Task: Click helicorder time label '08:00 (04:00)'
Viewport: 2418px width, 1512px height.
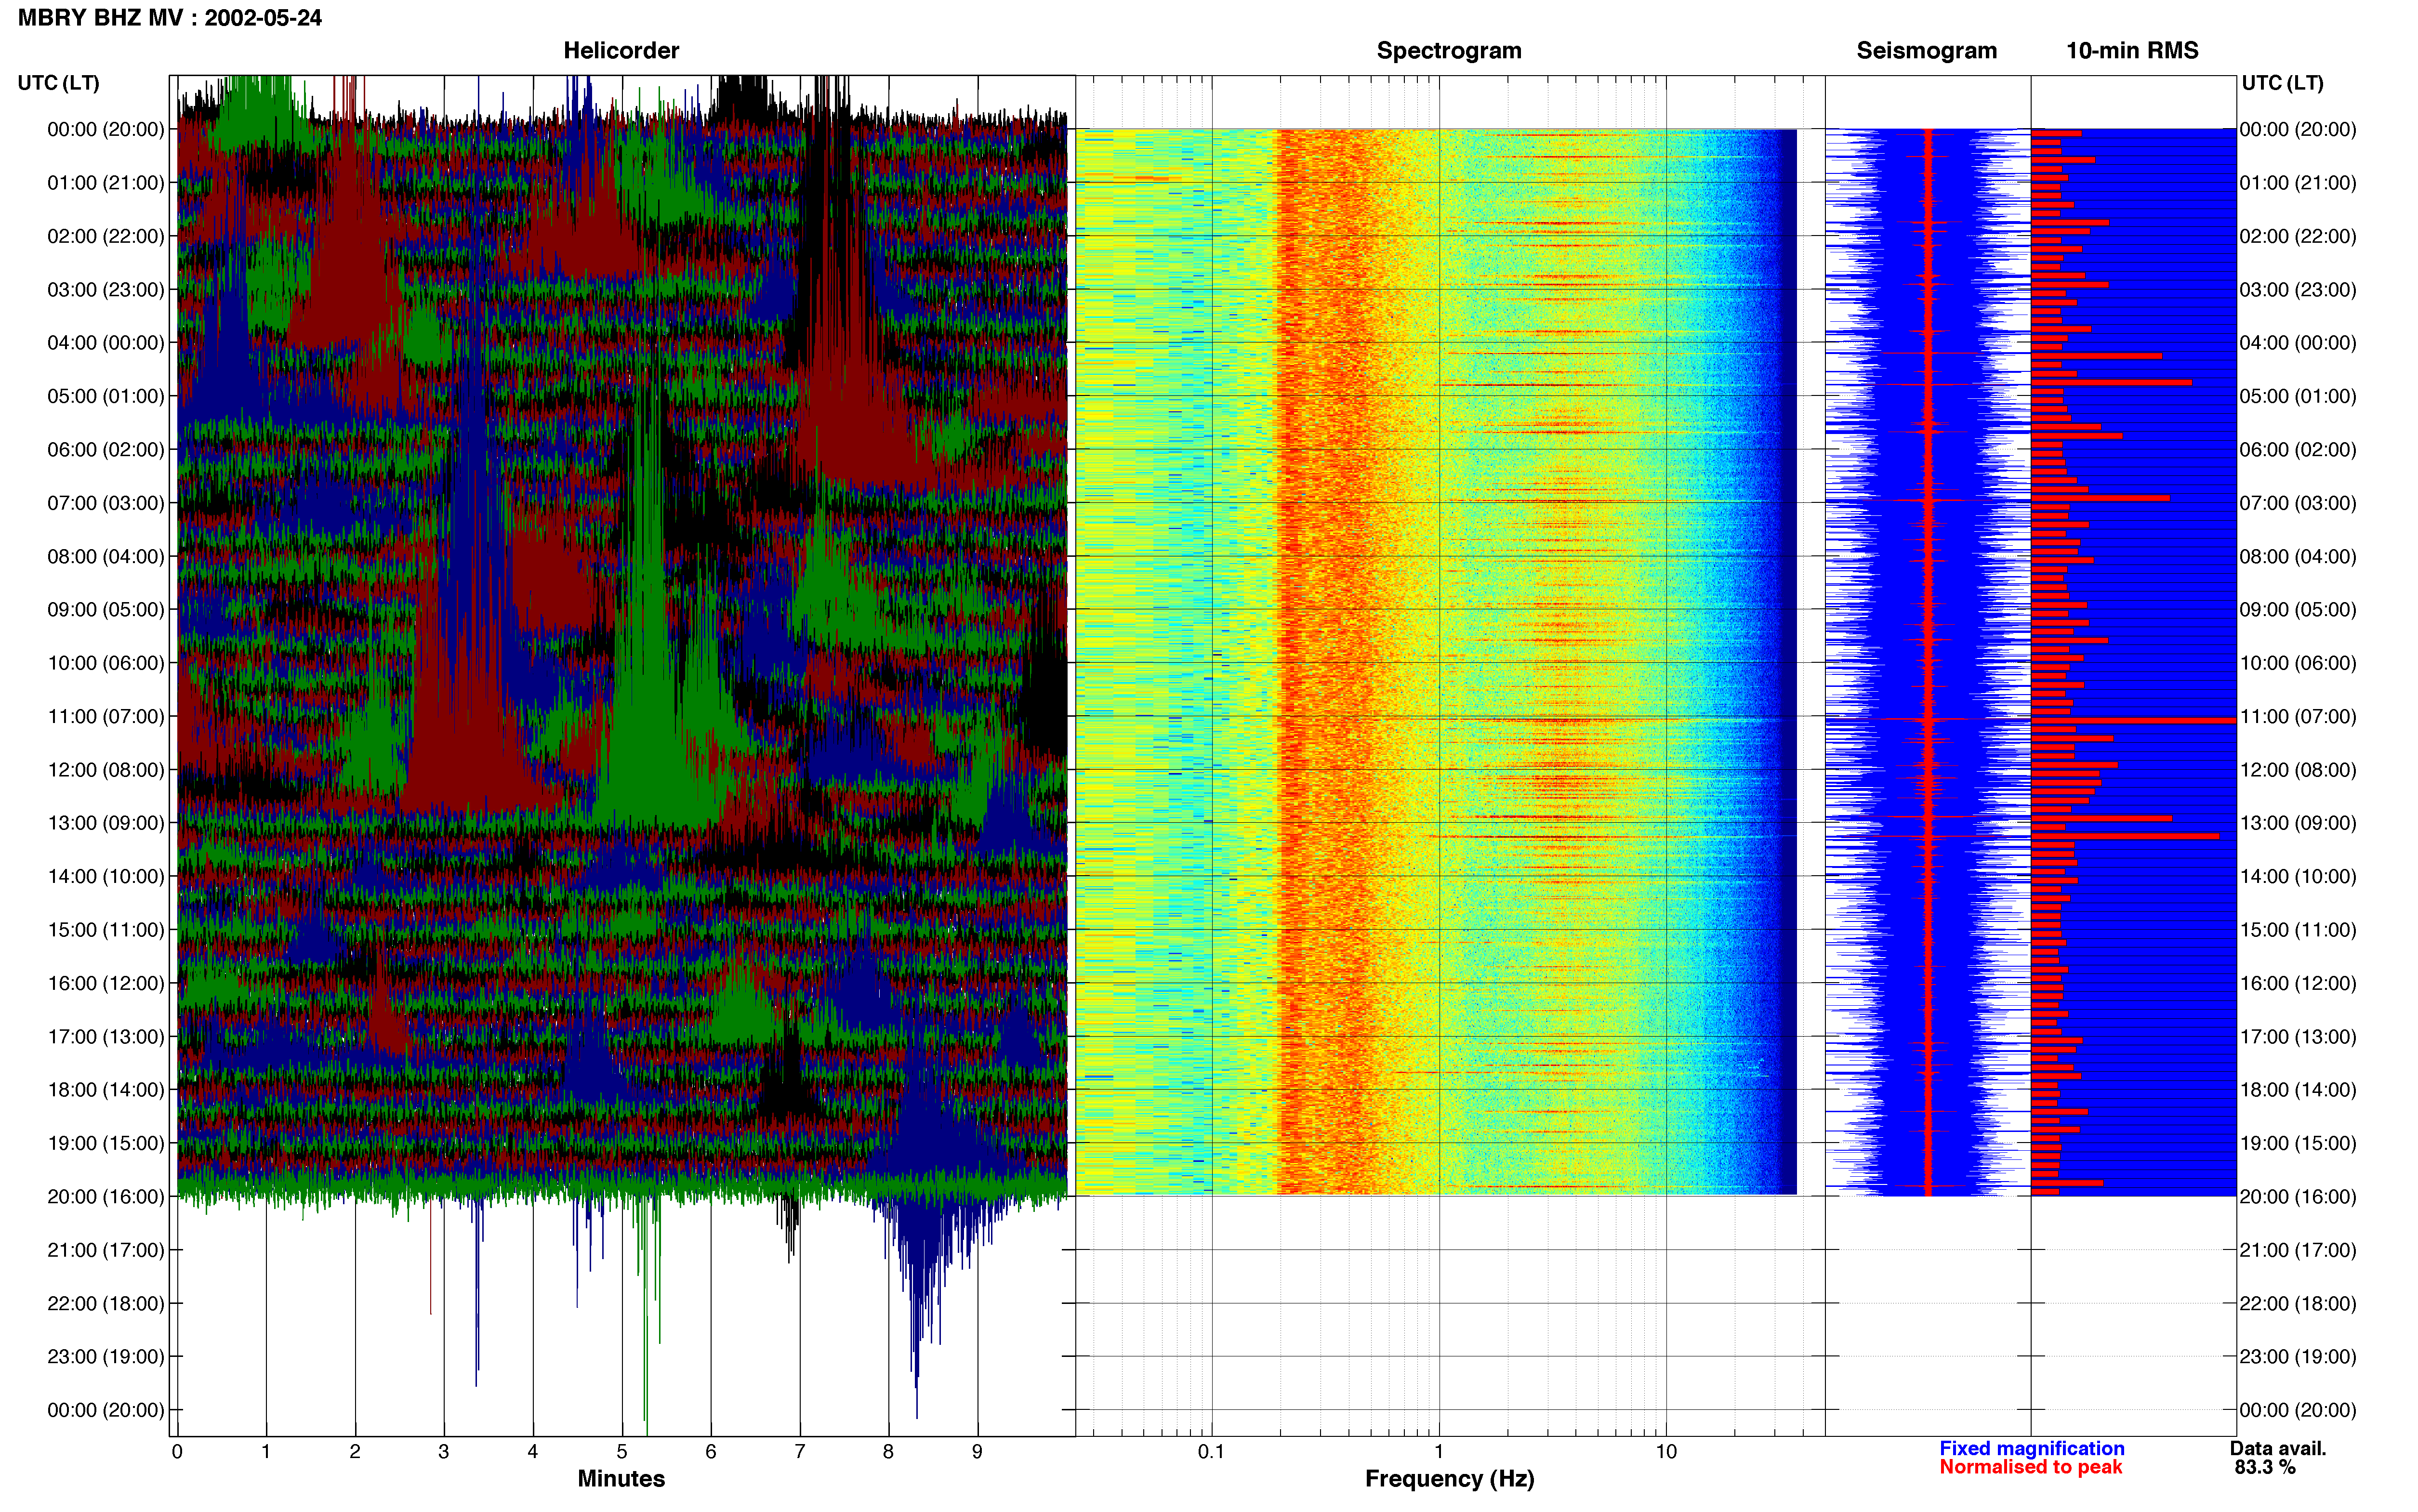Action: tap(106, 556)
